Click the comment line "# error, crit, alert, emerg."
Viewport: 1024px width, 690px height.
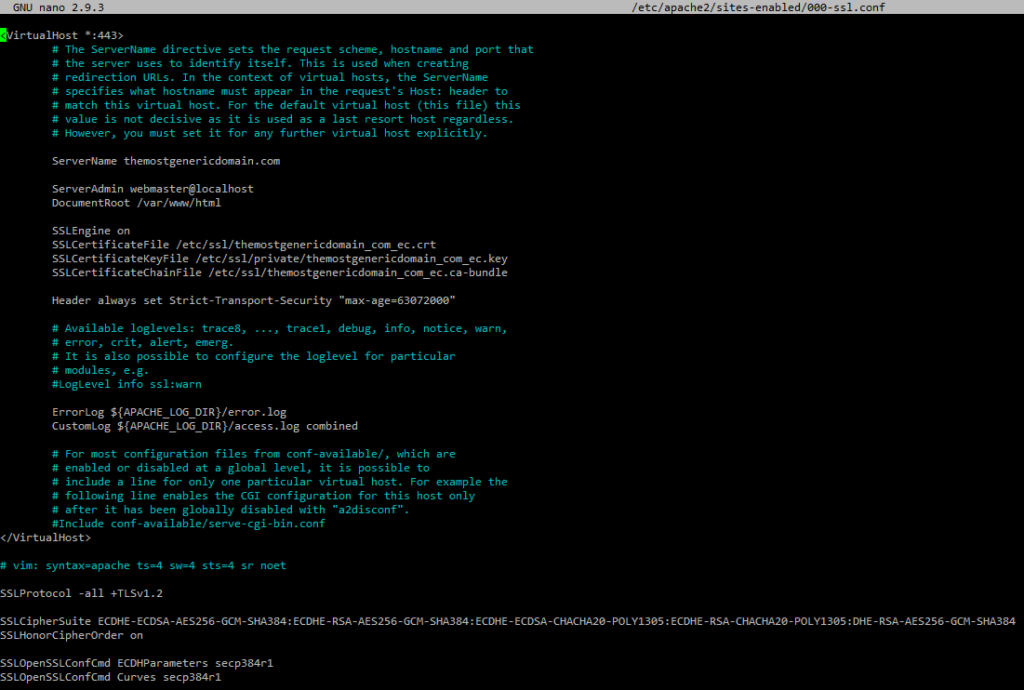(x=142, y=343)
